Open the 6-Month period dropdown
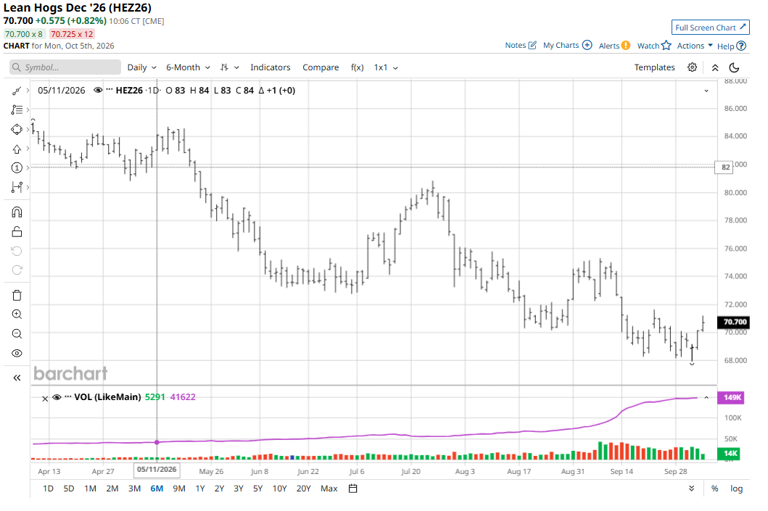This screenshot has height=511, width=768. (188, 67)
